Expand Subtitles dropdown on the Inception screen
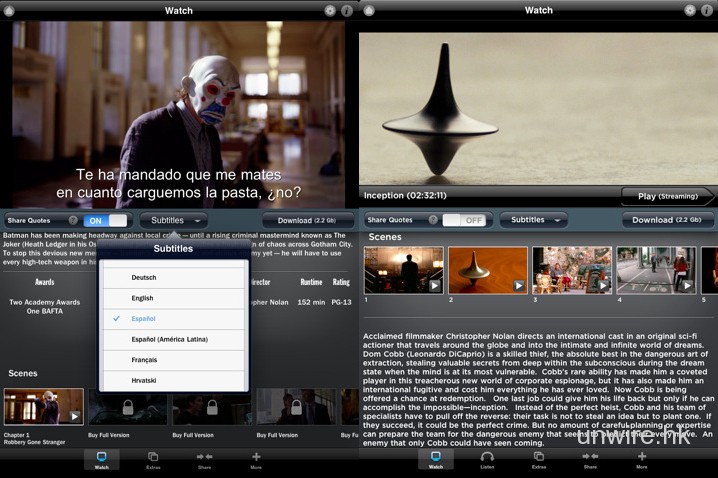The image size is (718, 478). tap(532, 220)
